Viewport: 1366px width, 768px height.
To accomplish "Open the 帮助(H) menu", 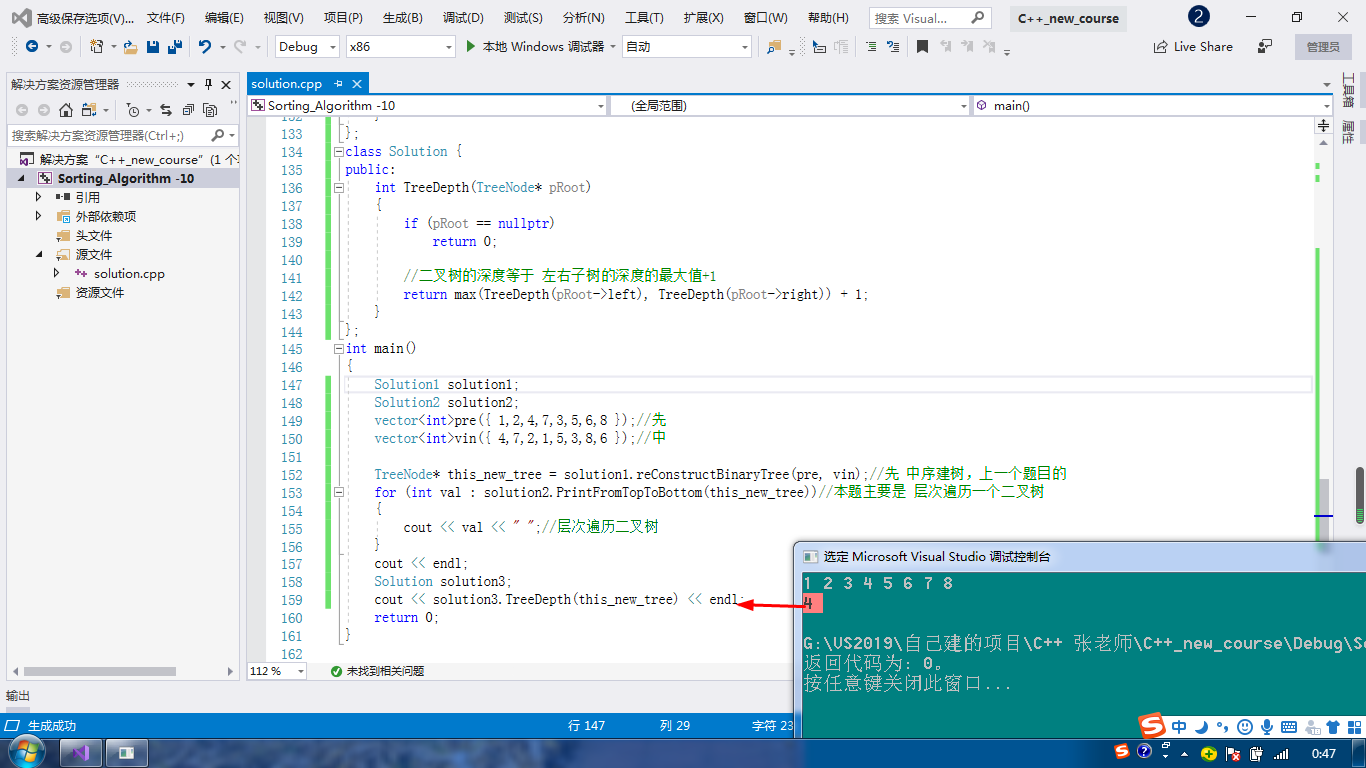I will pos(828,18).
